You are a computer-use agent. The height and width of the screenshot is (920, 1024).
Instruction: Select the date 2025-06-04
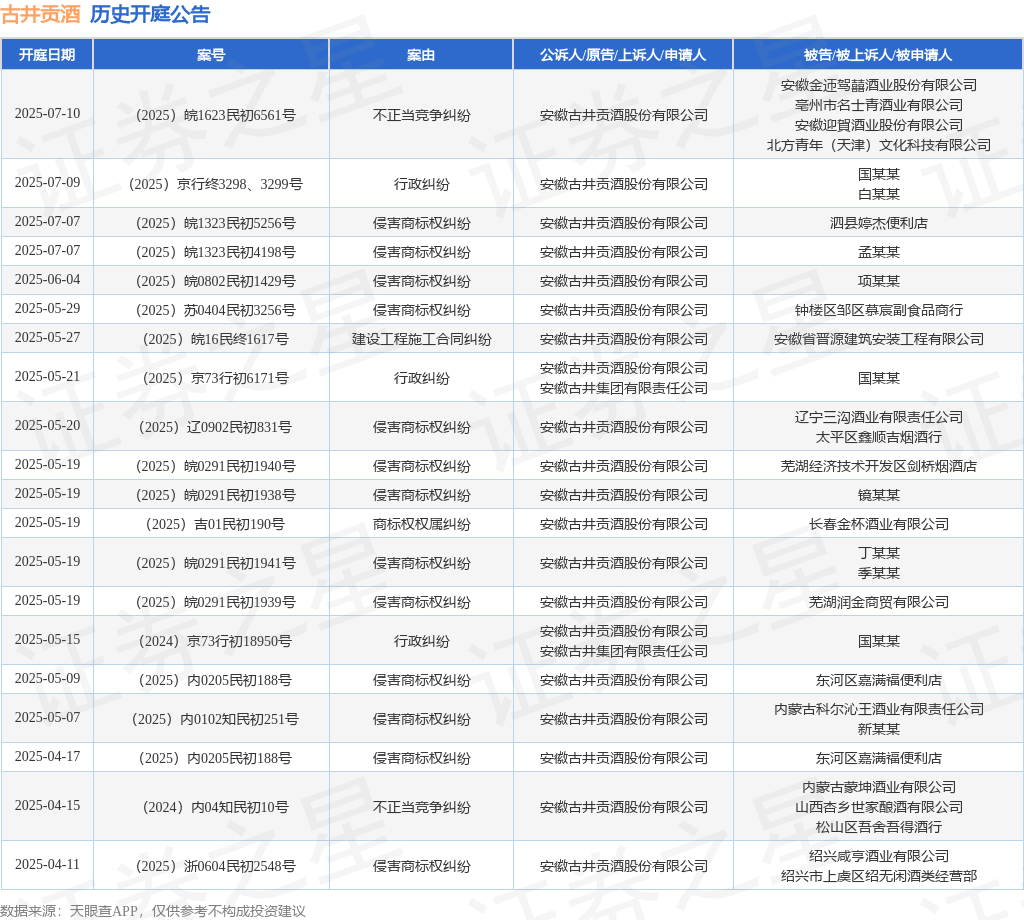click(x=48, y=279)
